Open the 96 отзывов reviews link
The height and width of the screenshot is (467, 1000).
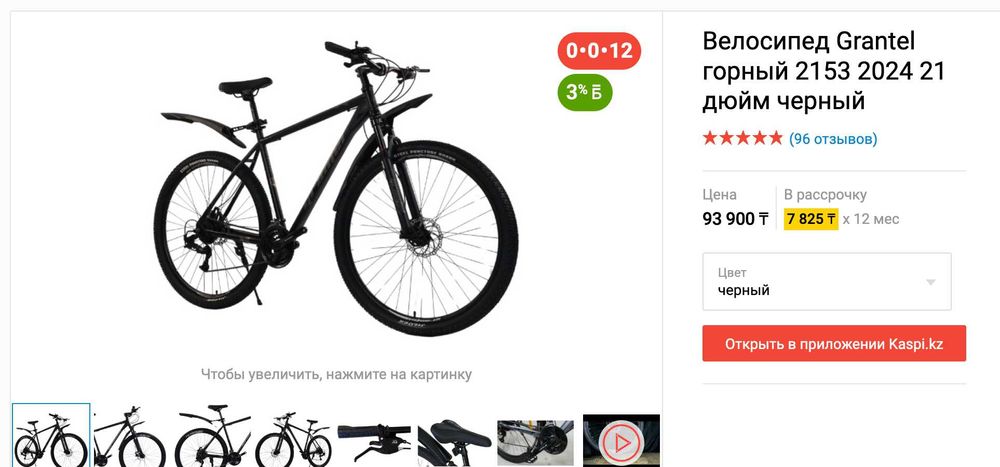833,138
